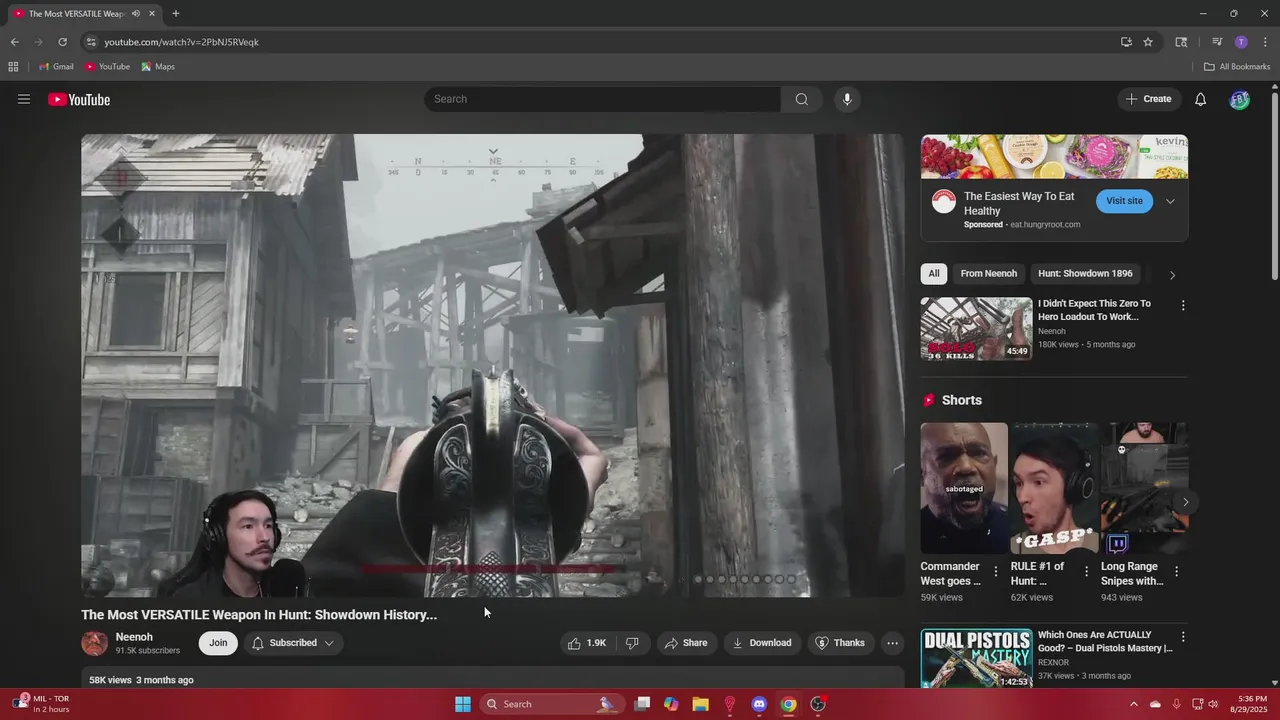Send Thanks to the creator
This screenshot has width=1280, height=720.
click(x=839, y=643)
